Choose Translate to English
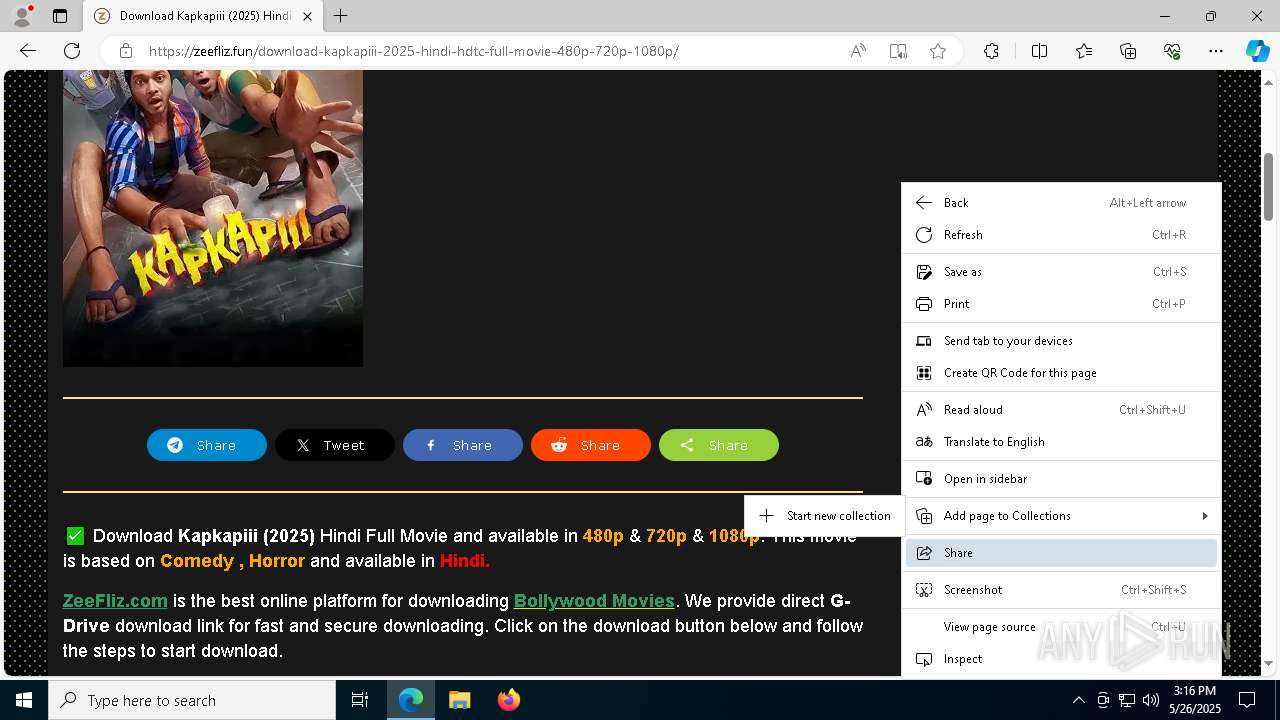Image resolution: width=1280 pixels, height=720 pixels. pyautogui.click(x=1061, y=442)
